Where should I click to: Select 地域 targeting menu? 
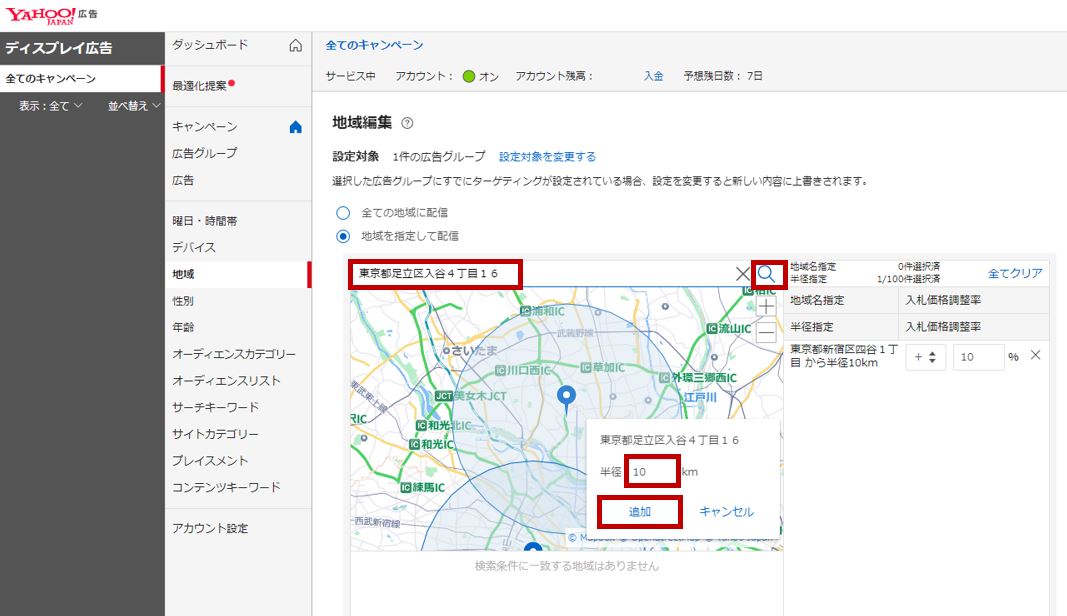237,274
